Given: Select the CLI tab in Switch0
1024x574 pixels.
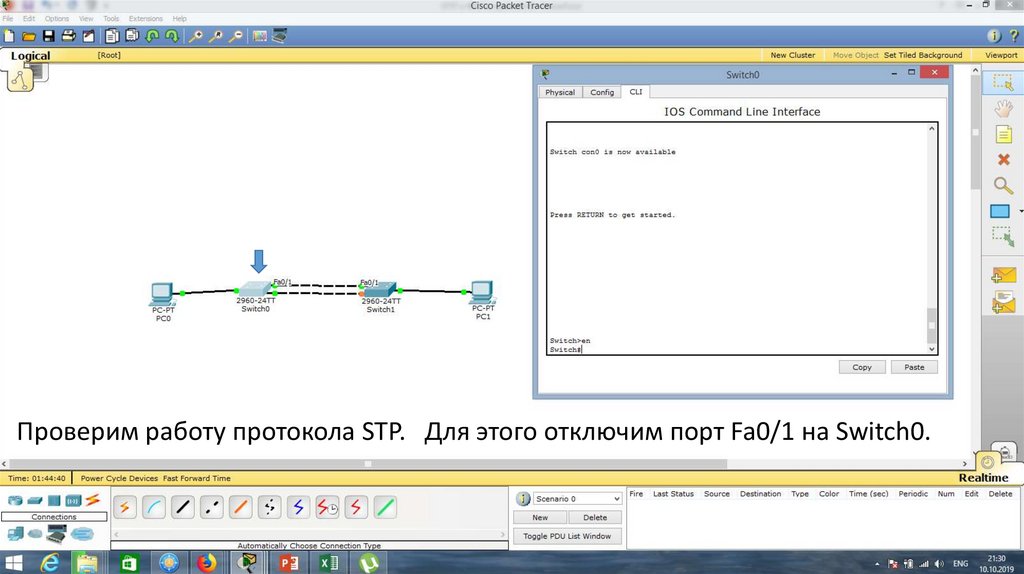Looking at the screenshot, I should pos(635,91).
